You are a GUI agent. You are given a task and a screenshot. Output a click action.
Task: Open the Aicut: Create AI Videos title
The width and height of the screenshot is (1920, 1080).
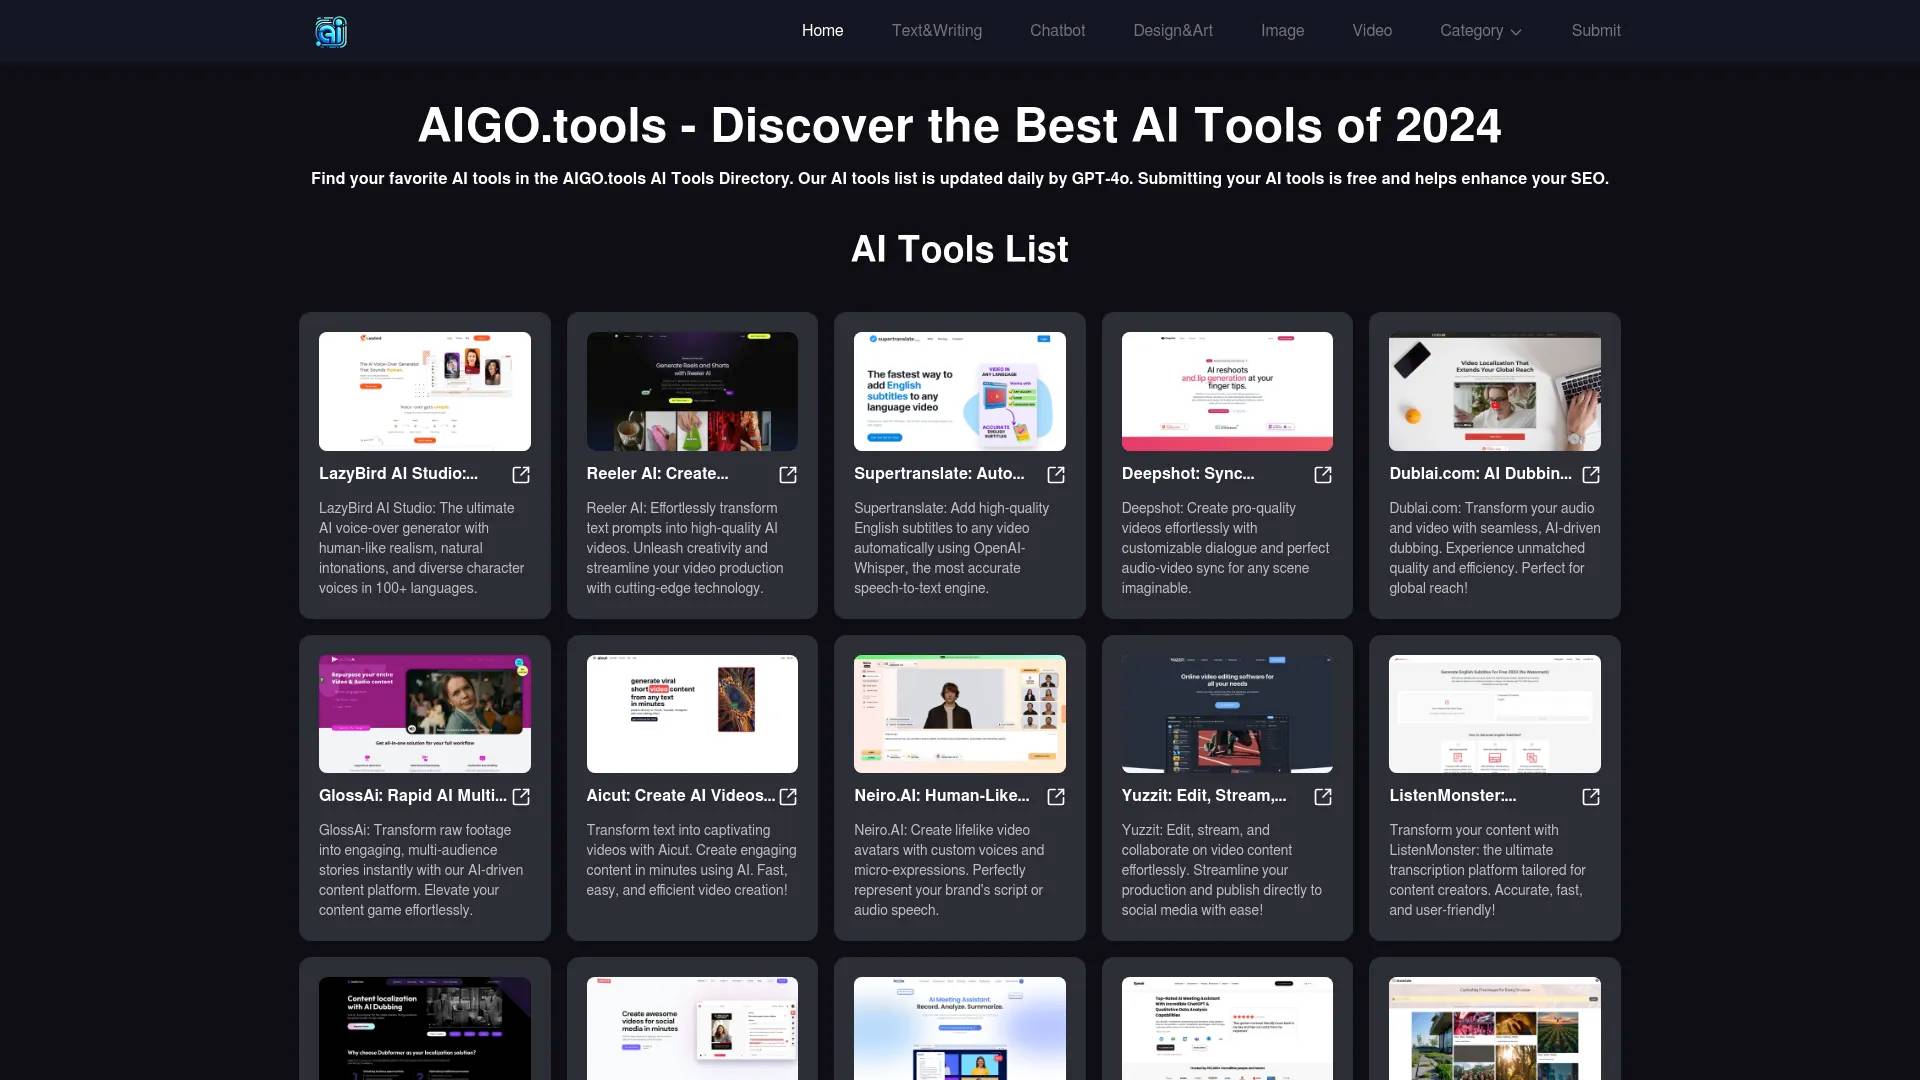pos(681,796)
